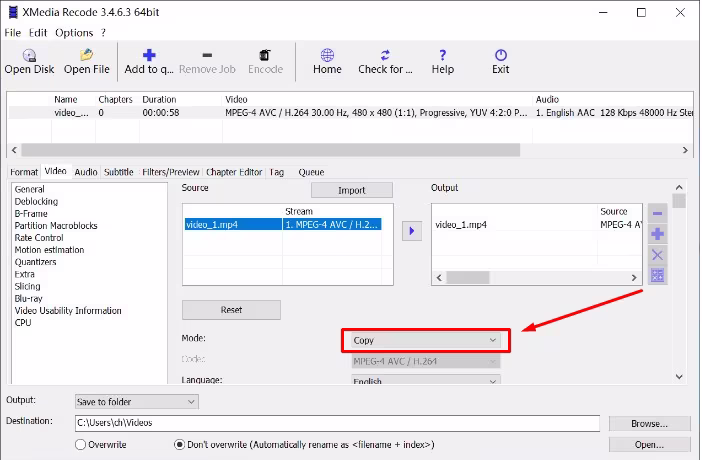Click the Encode toolbar icon

(x=265, y=55)
